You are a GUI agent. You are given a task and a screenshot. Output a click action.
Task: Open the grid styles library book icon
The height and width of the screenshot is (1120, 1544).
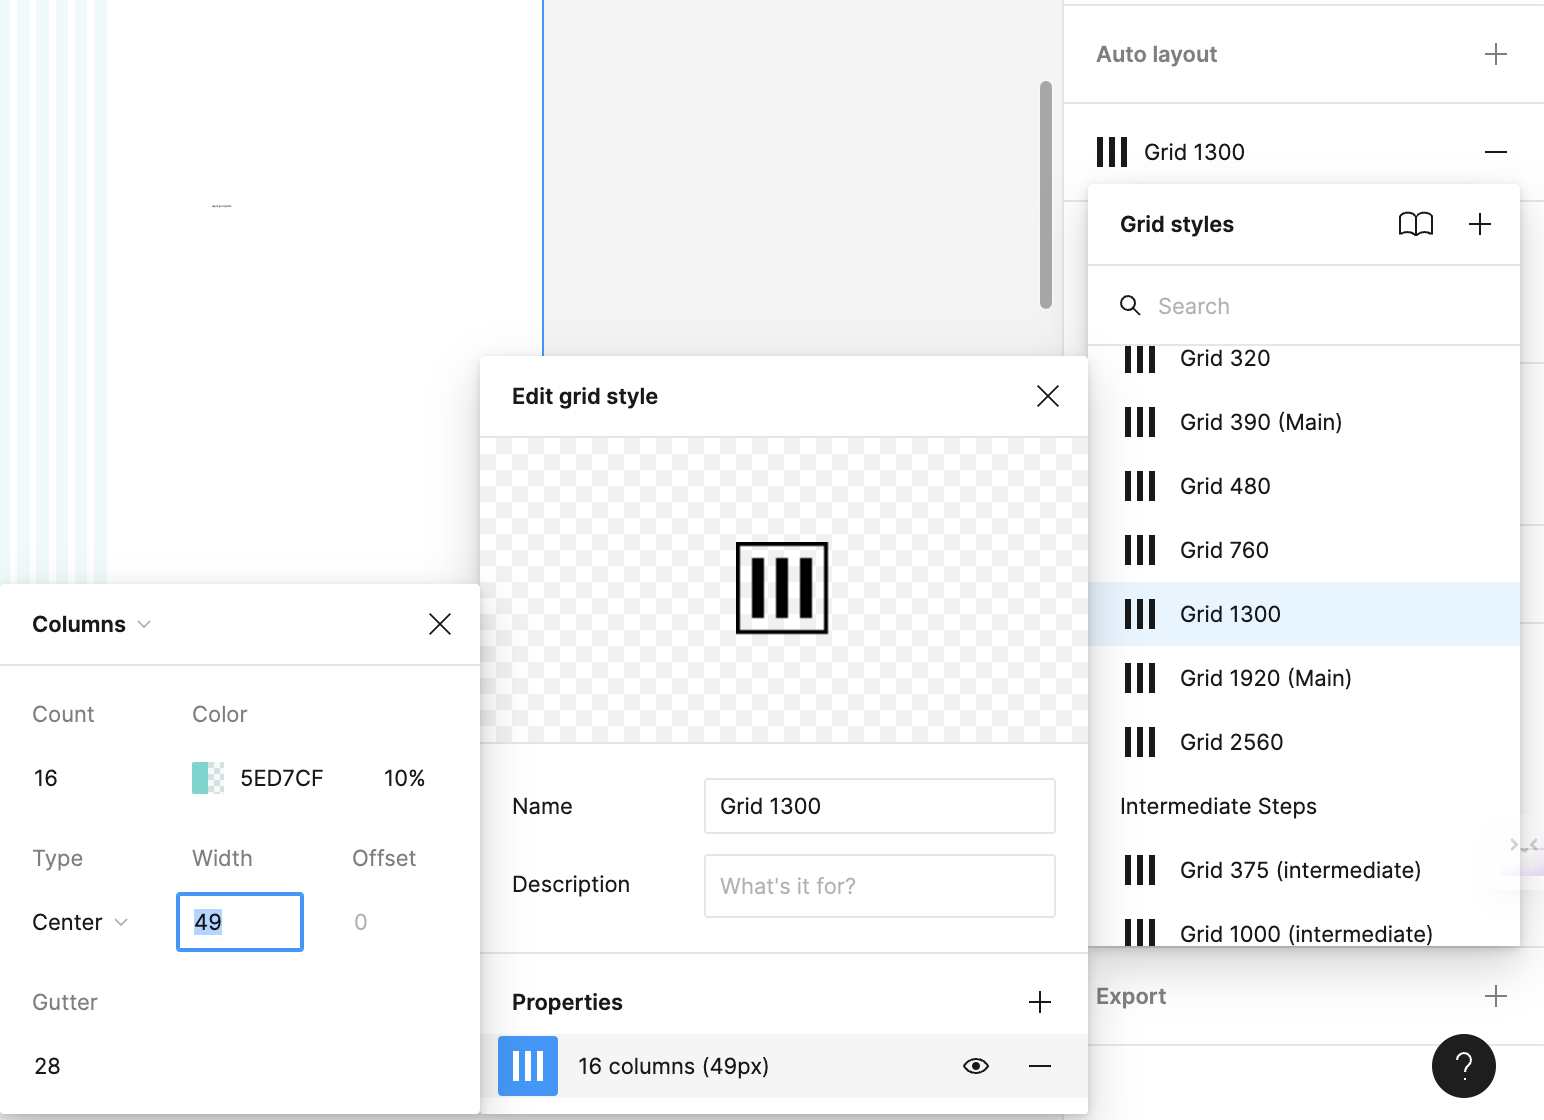pos(1416,224)
